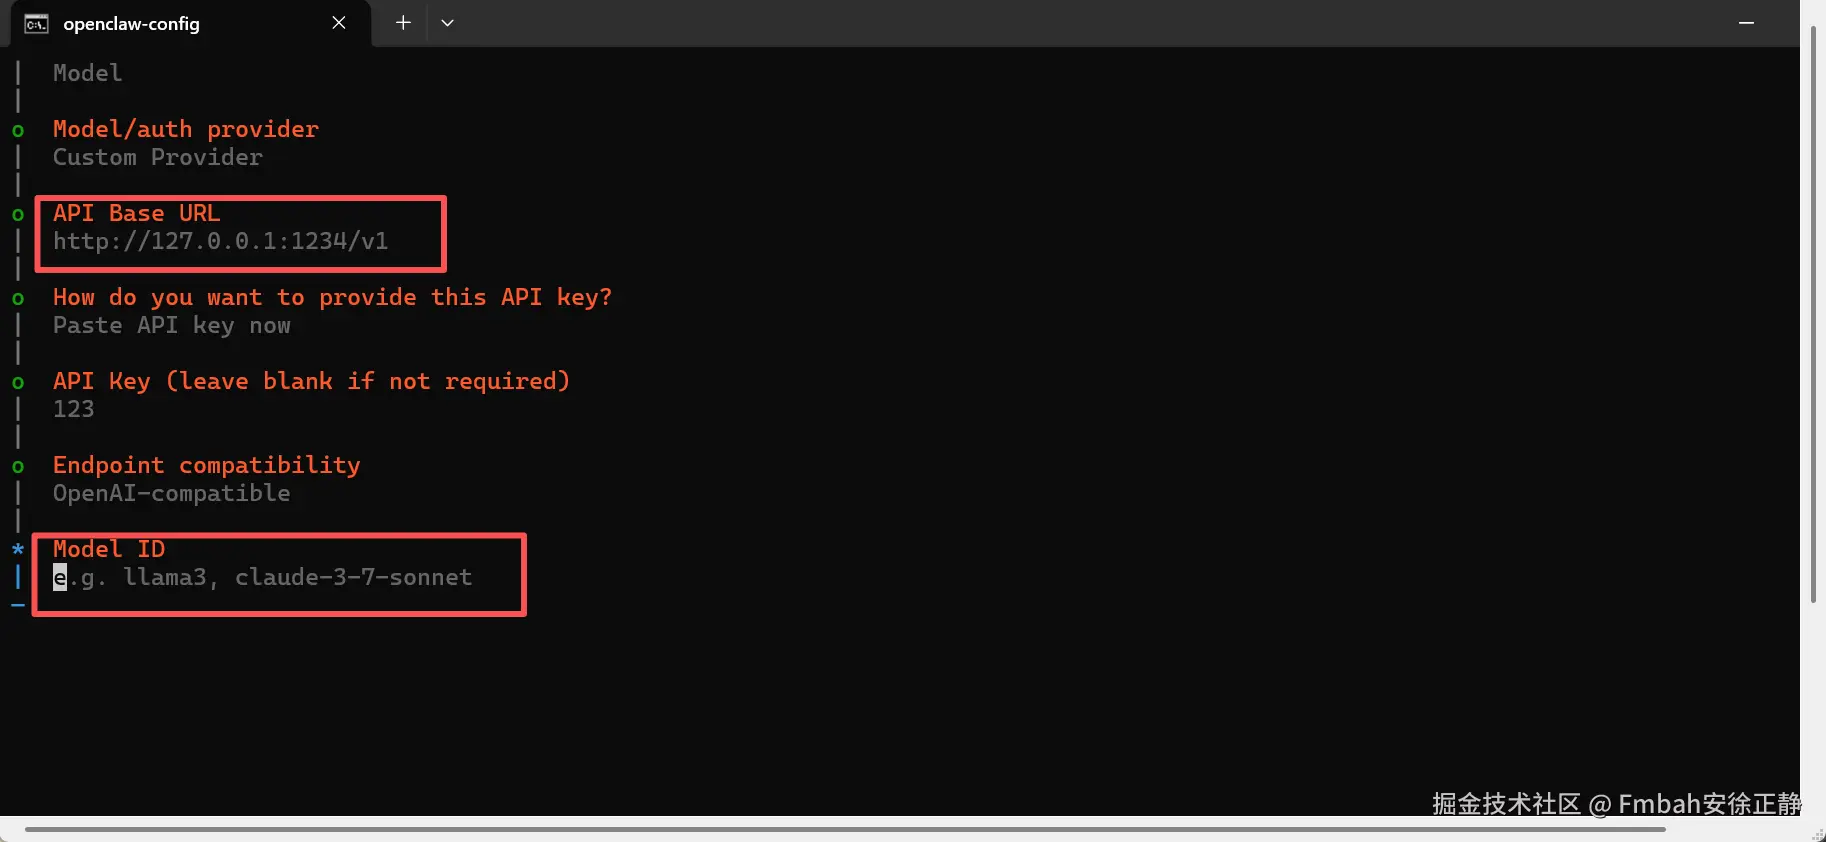Image resolution: width=1826 pixels, height=842 pixels.
Task: Click the API Key value 123
Action: coord(74,409)
